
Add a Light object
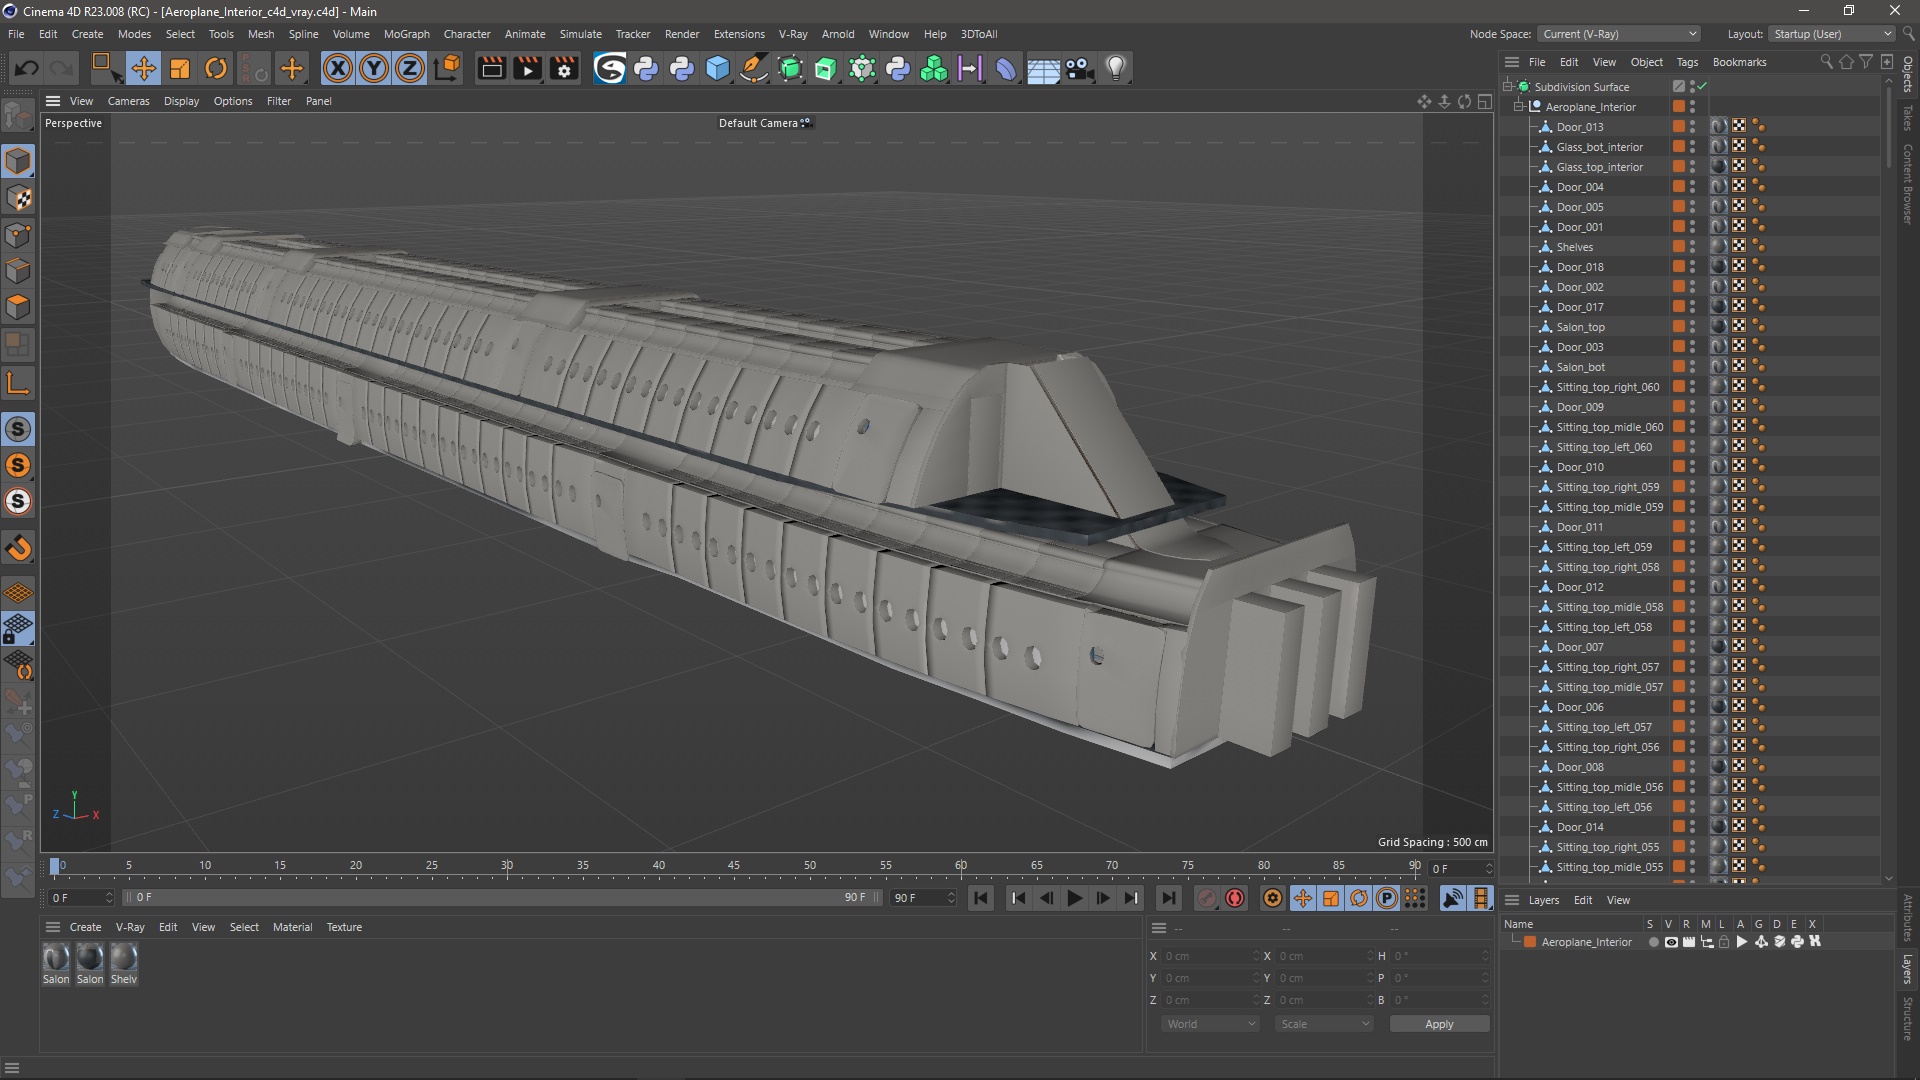pos(1116,68)
